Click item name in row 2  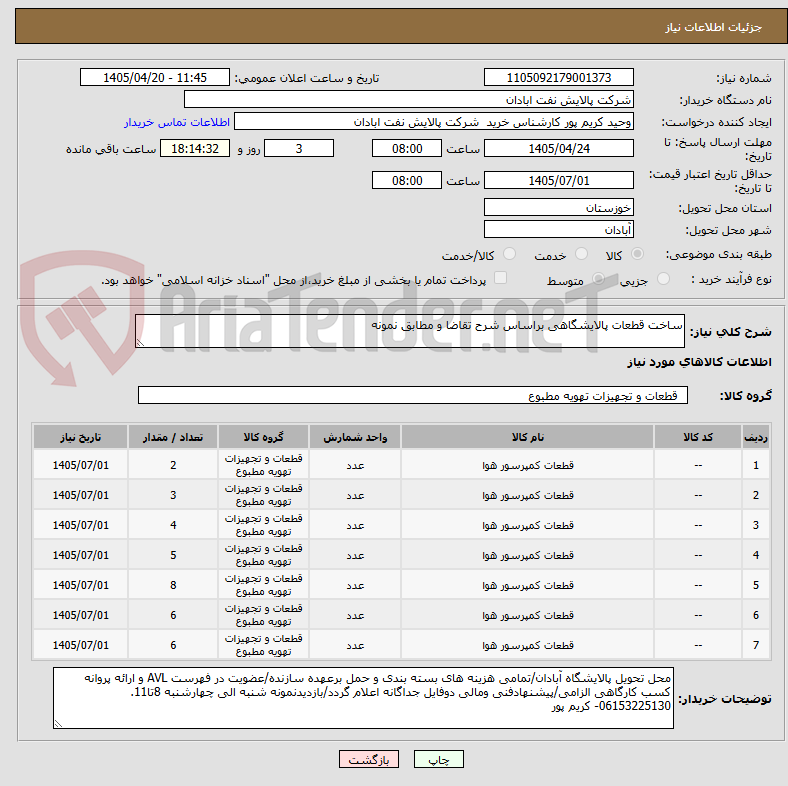(x=528, y=495)
